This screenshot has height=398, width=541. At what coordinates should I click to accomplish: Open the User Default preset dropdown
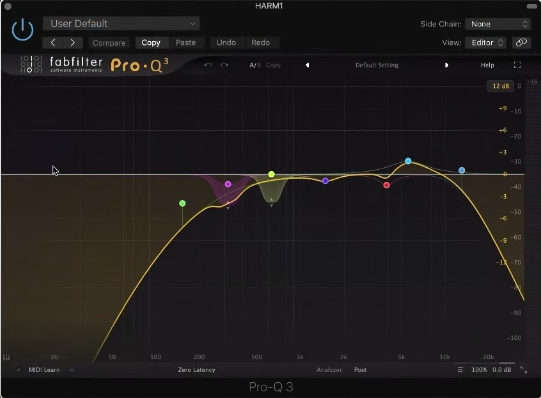pos(121,23)
